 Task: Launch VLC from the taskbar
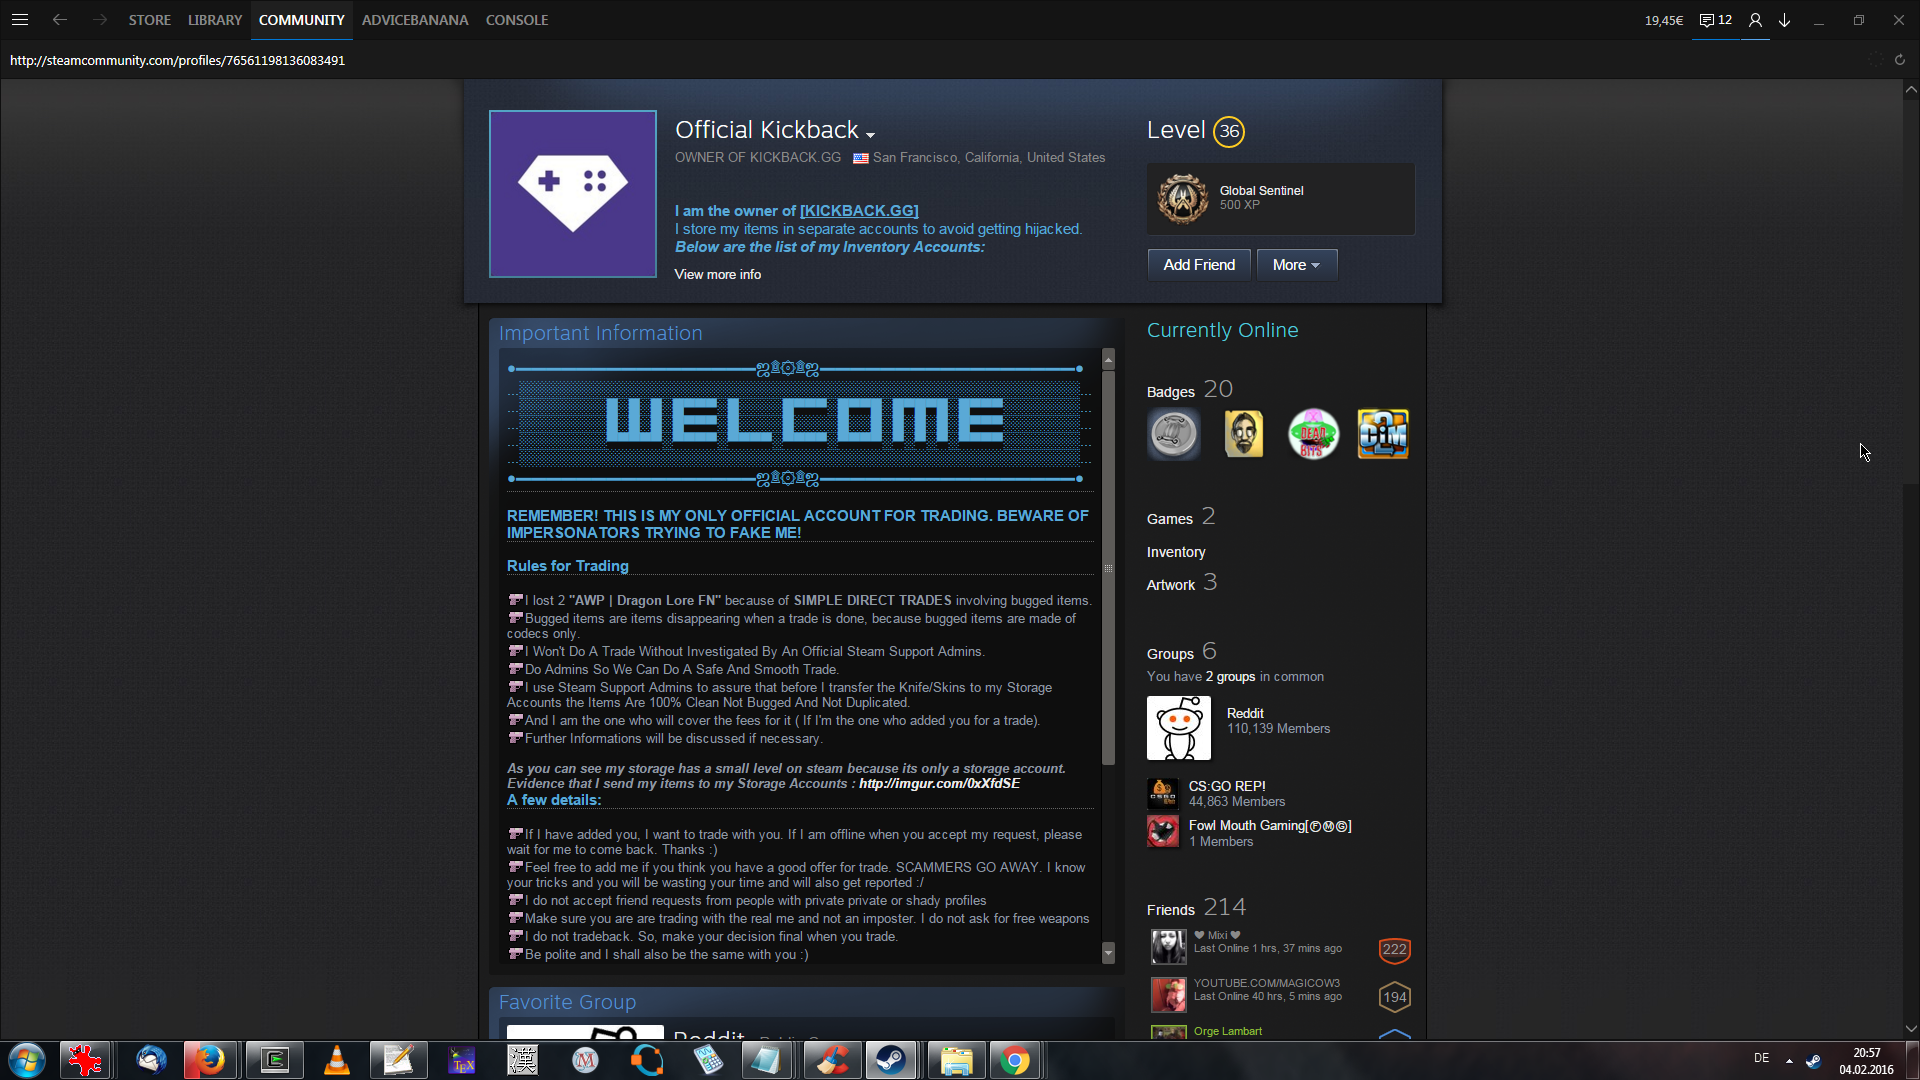pyautogui.click(x=336, y=1060)
